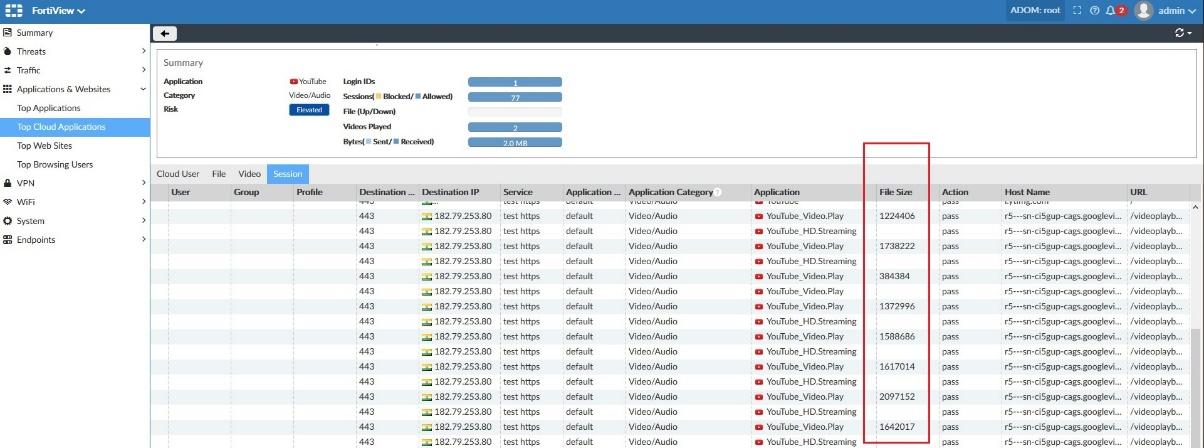1204x448 pixels.
Task: Open the help question mark icon
Action: [x=1094, y=11]
